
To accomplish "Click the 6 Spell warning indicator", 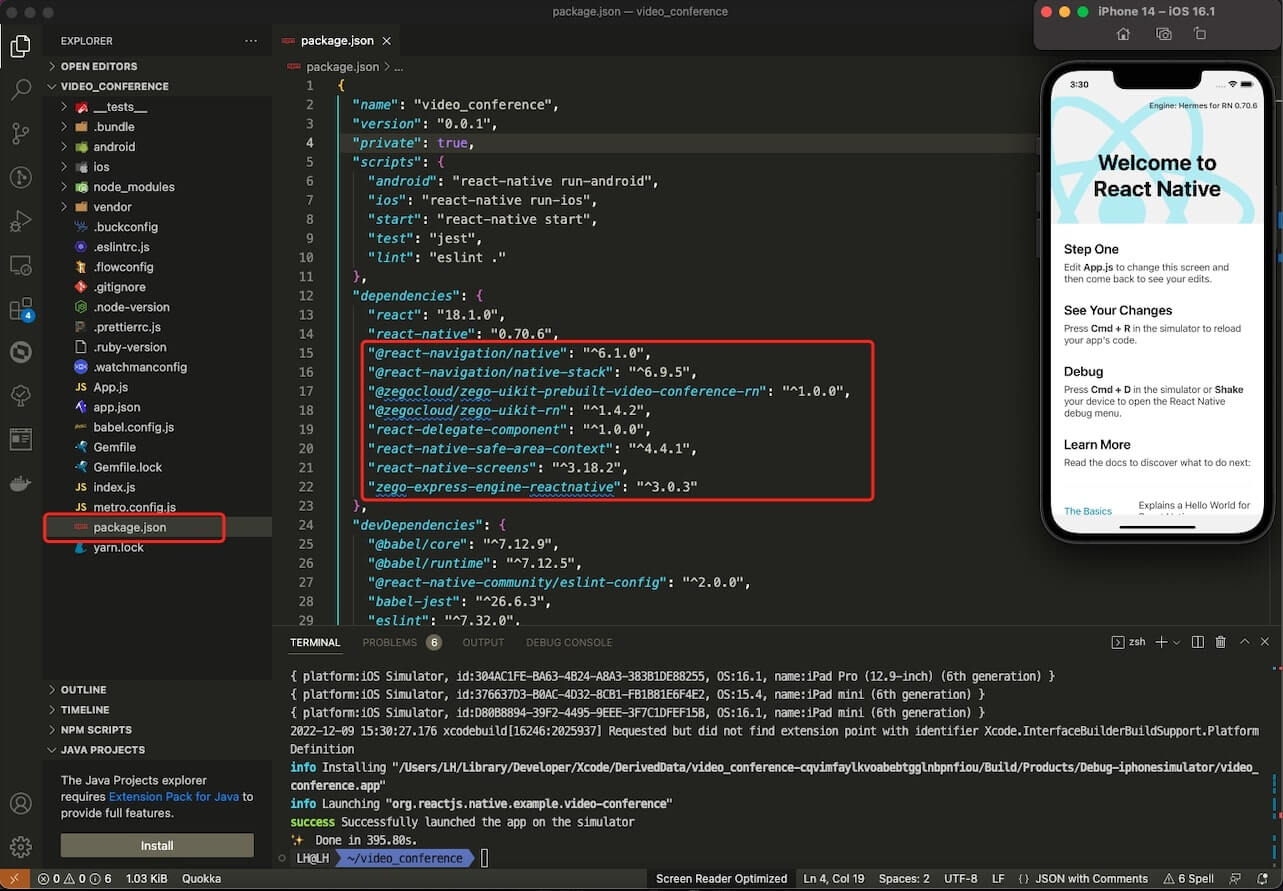I will 1188,879.
